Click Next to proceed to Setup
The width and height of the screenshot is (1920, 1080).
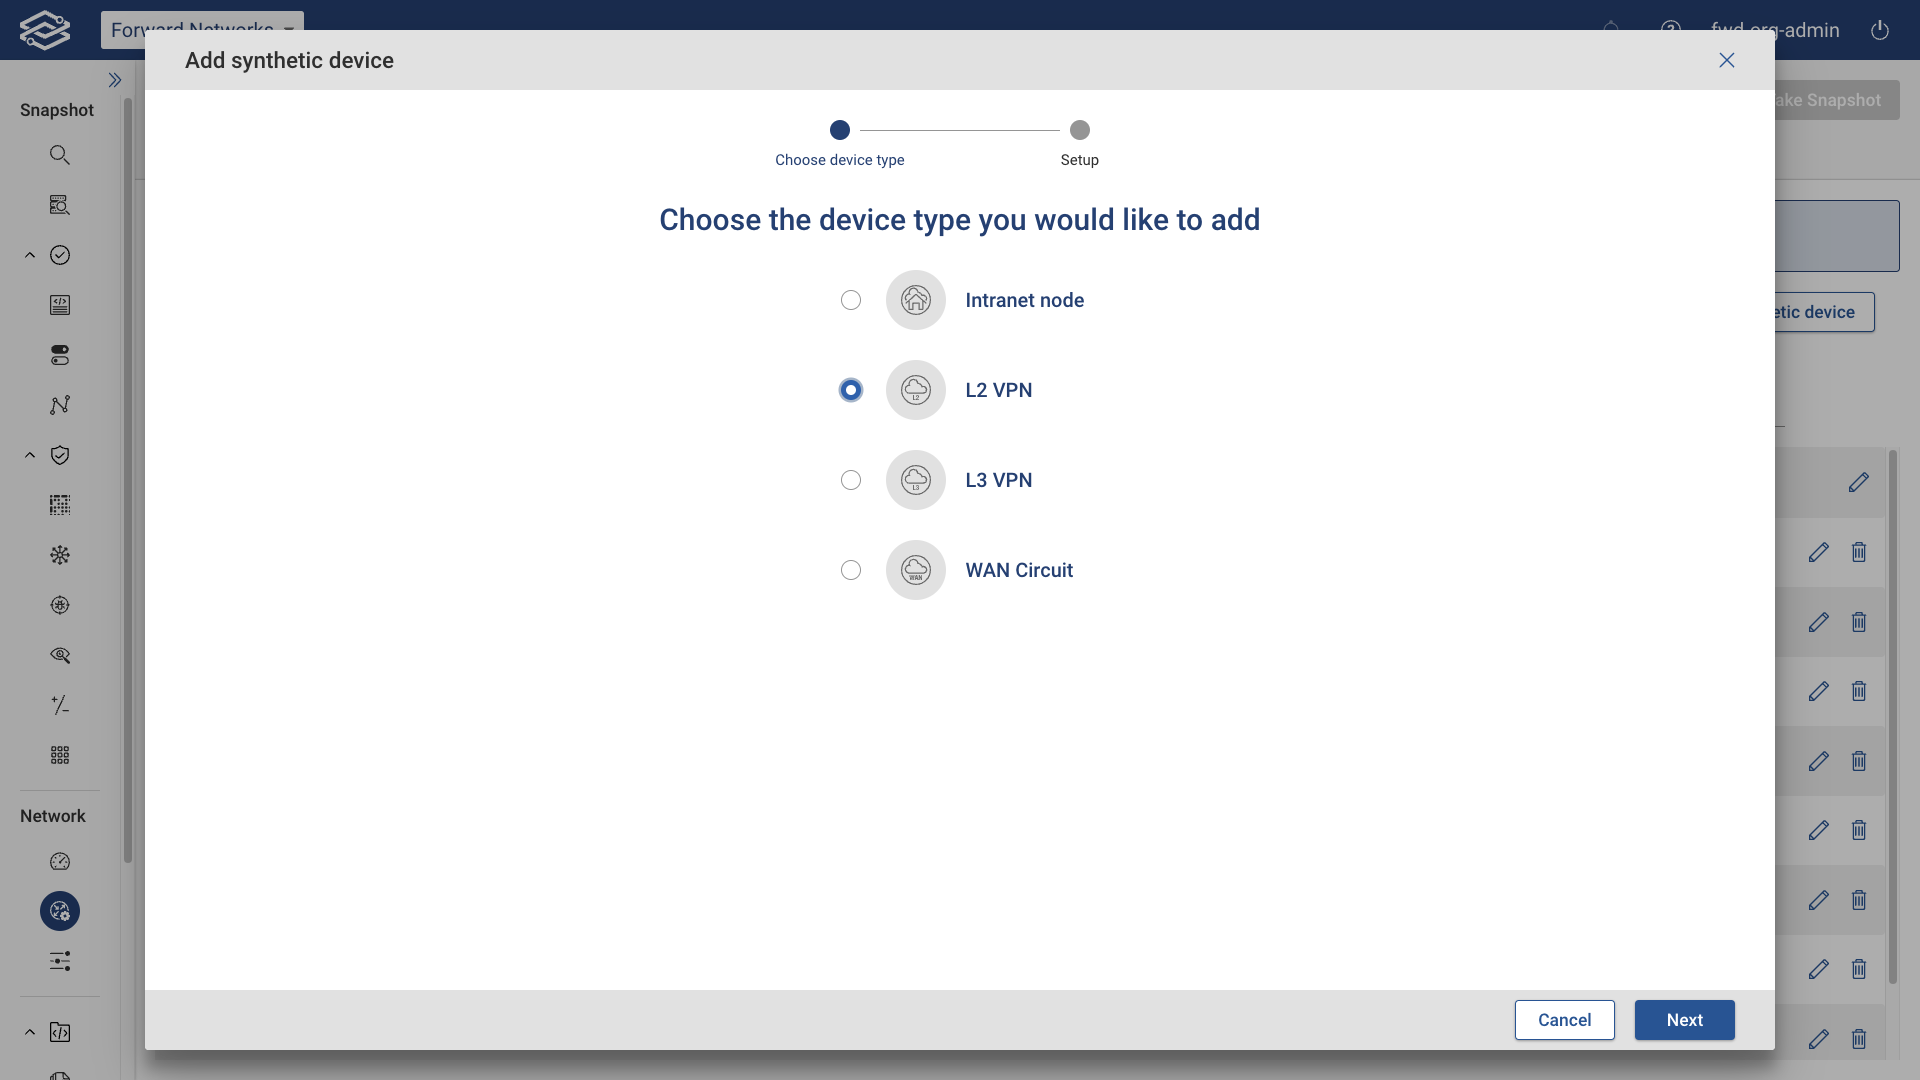1684,1020
